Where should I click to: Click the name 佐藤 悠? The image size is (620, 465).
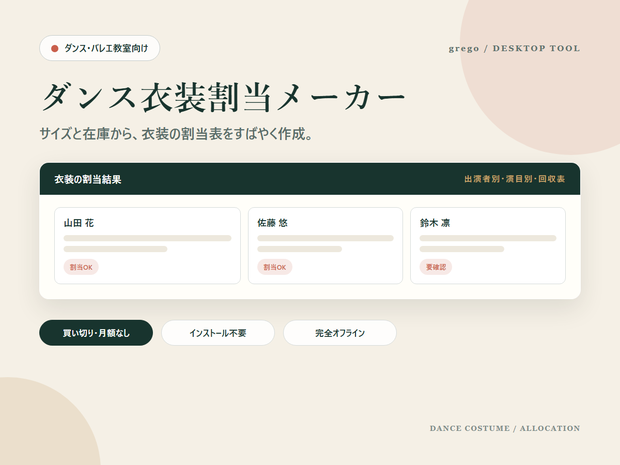(x=272, y=223)
